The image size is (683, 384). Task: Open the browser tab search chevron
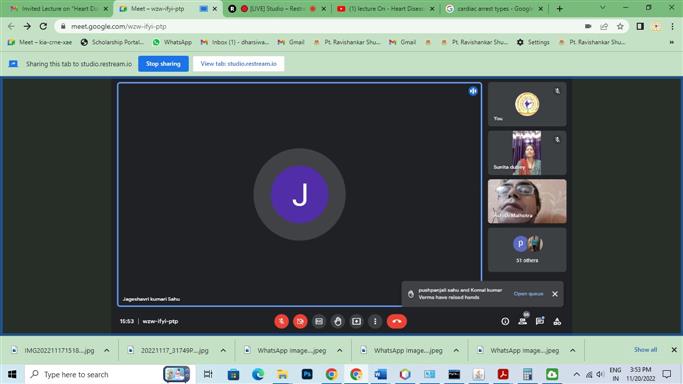click(602, 8)
